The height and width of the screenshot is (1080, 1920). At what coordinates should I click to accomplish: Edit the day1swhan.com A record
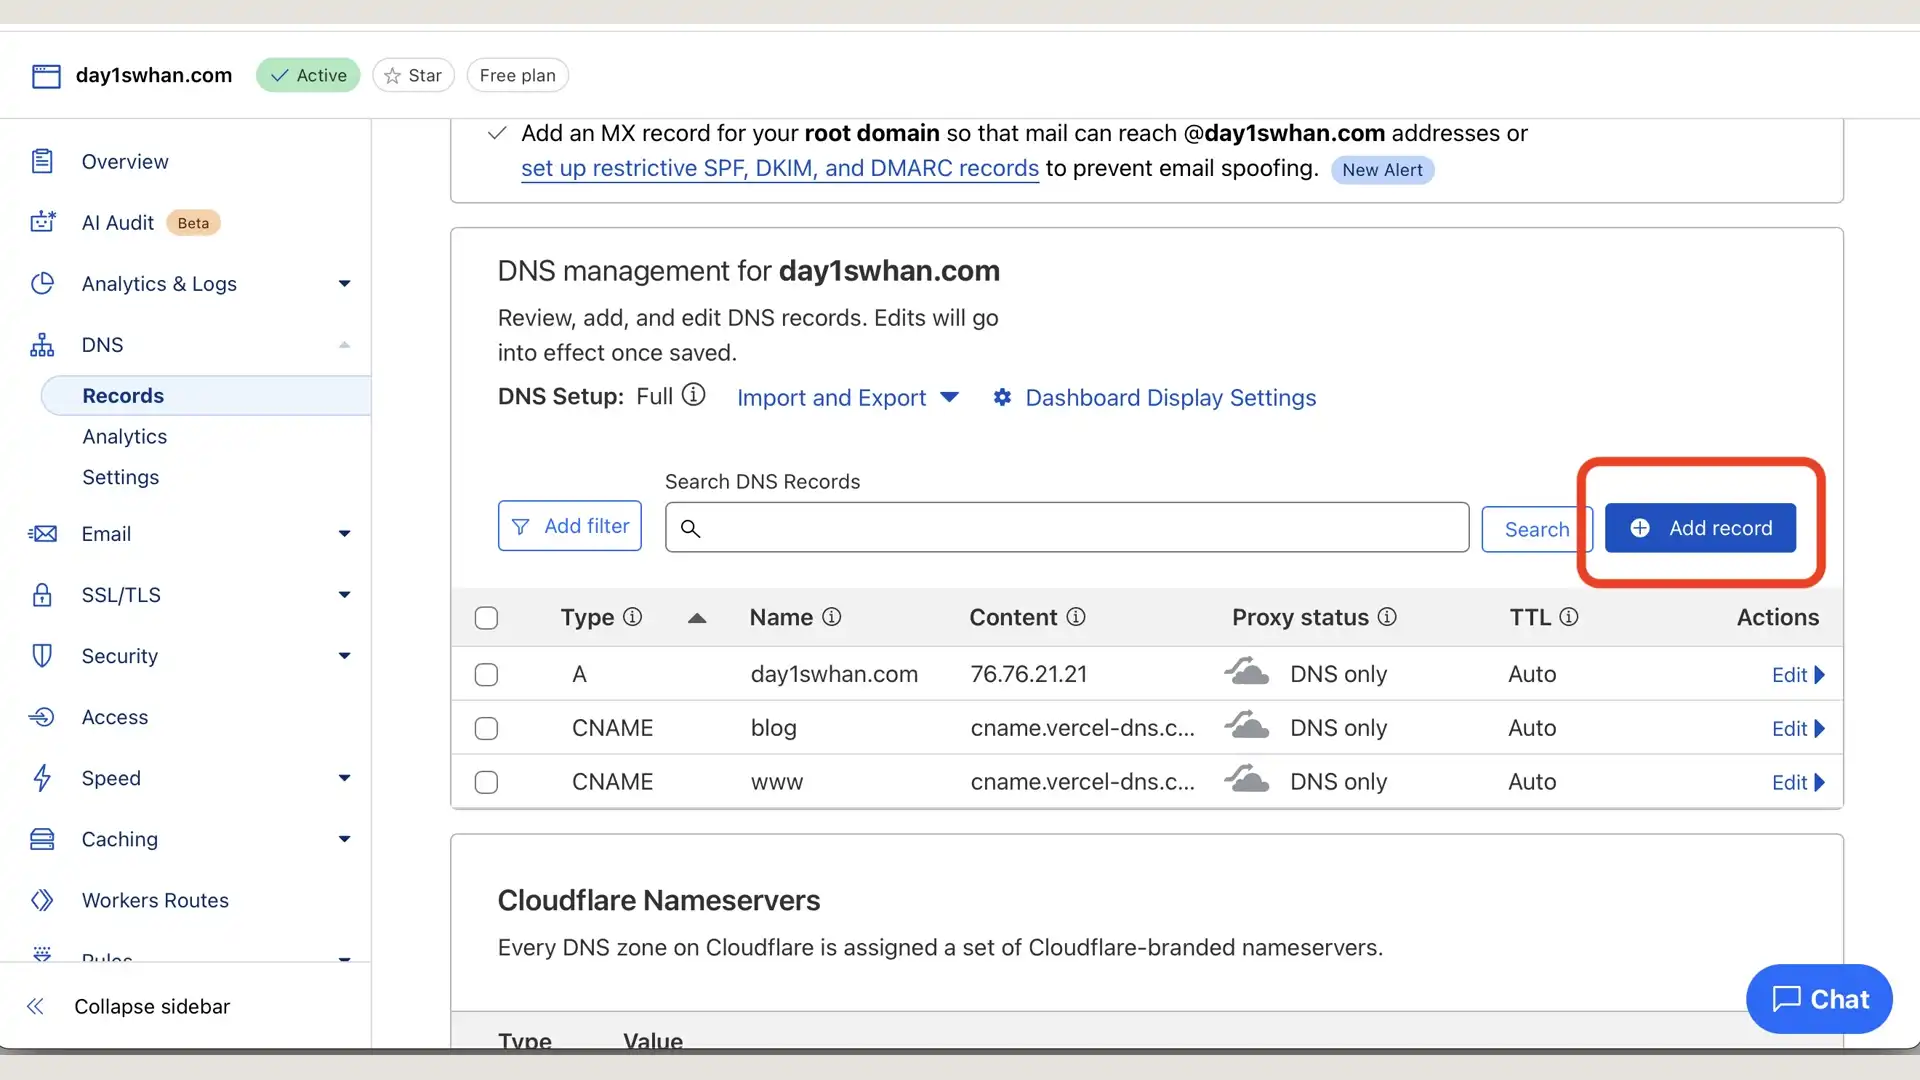[1798, 675]
